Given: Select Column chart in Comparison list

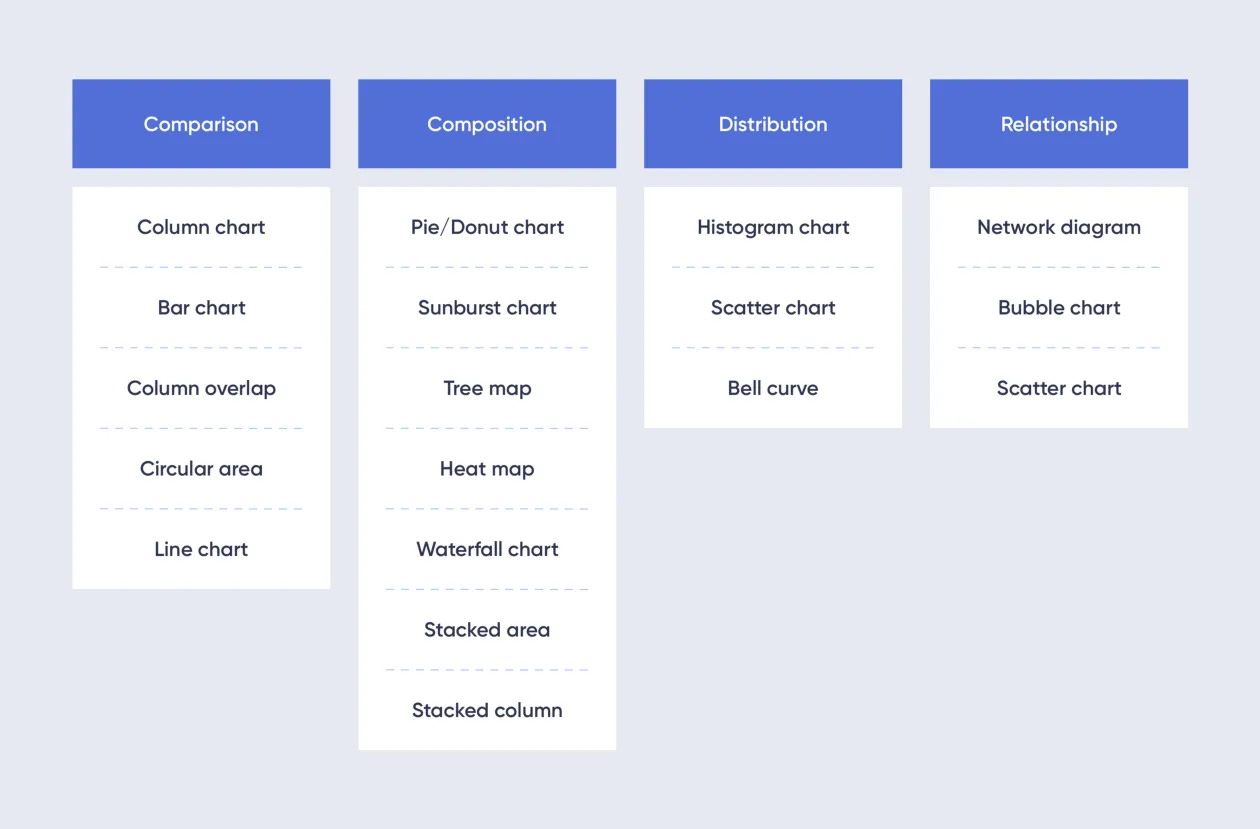Looking at the screenshot, I should click(x=201, y=227).
